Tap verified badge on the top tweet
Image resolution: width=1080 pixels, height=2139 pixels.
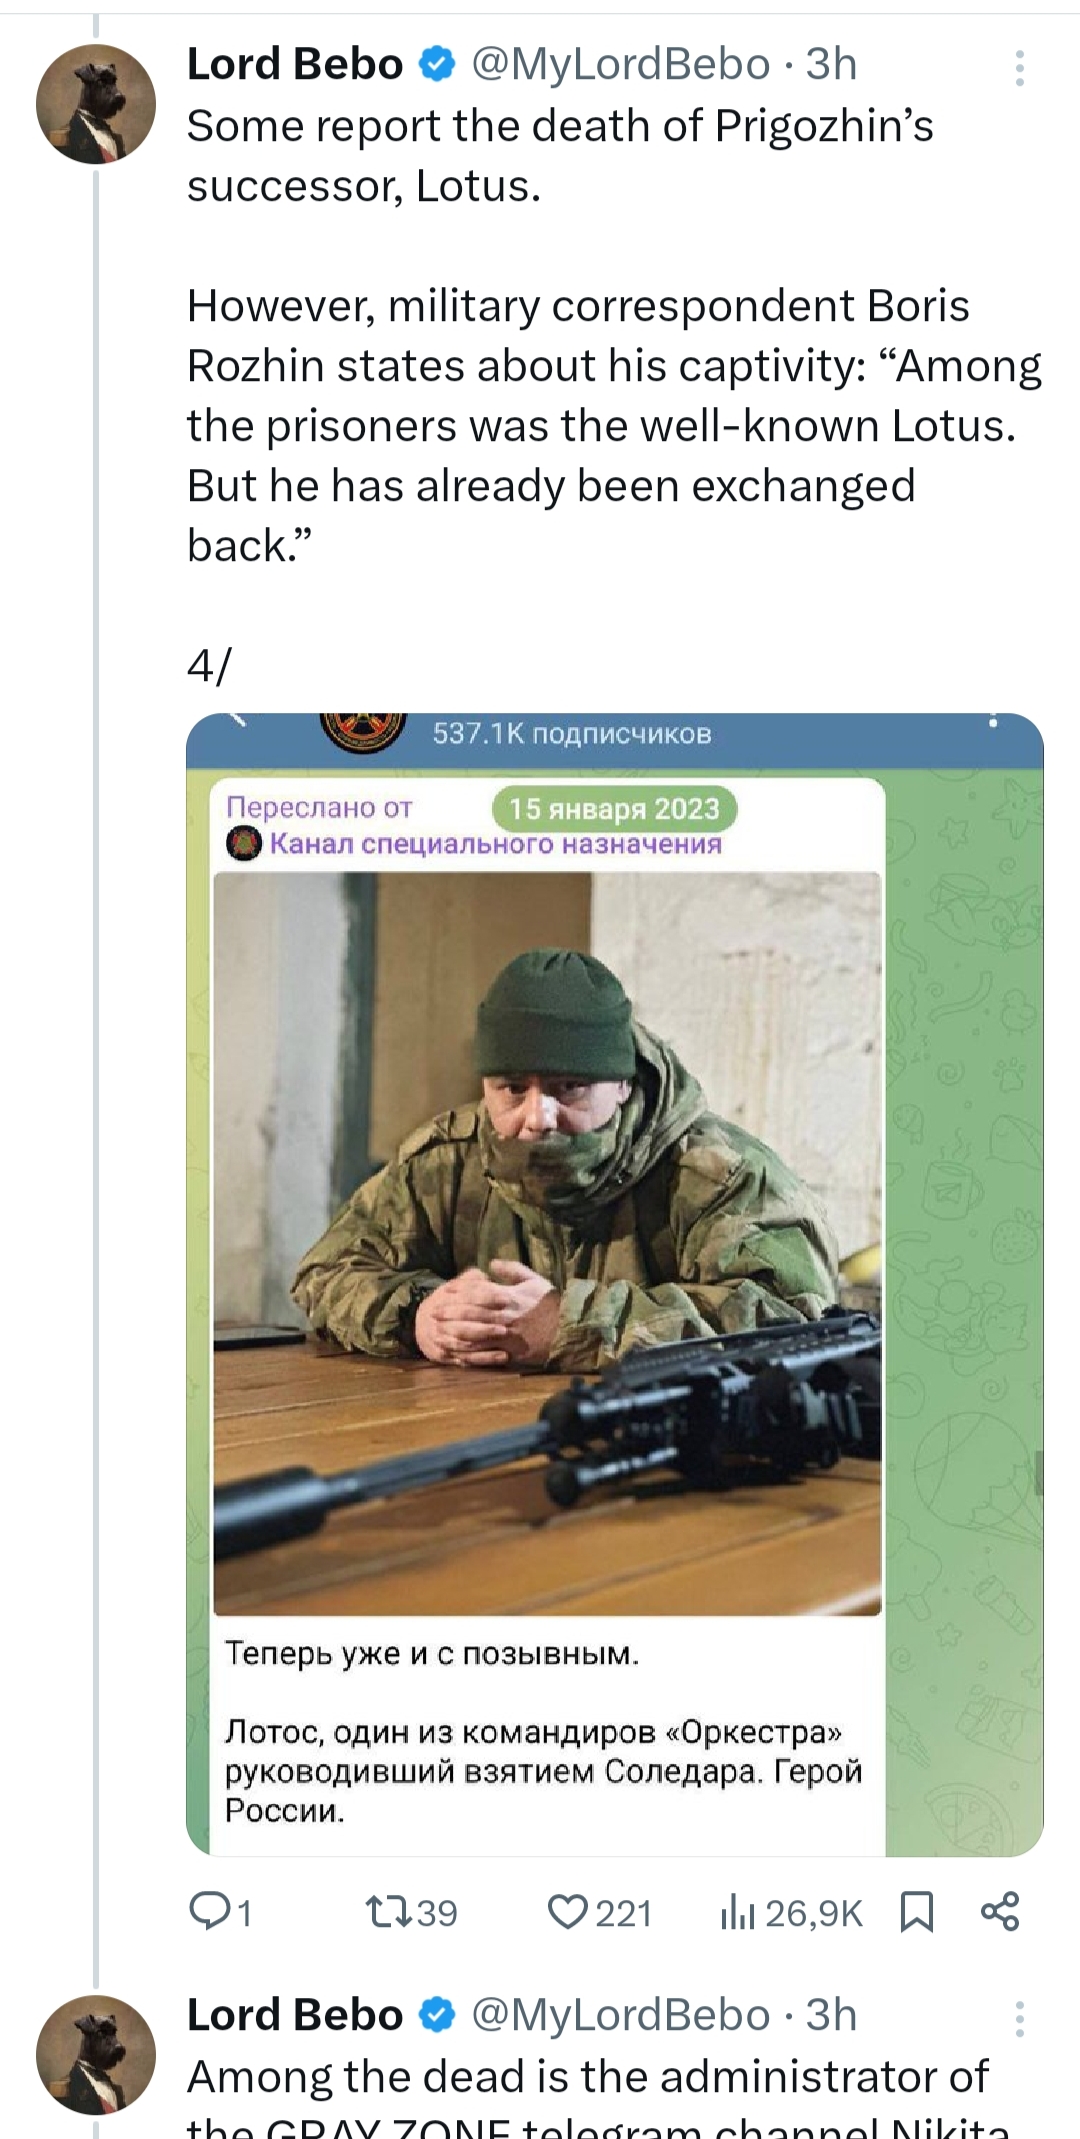(x=436, y=65)
